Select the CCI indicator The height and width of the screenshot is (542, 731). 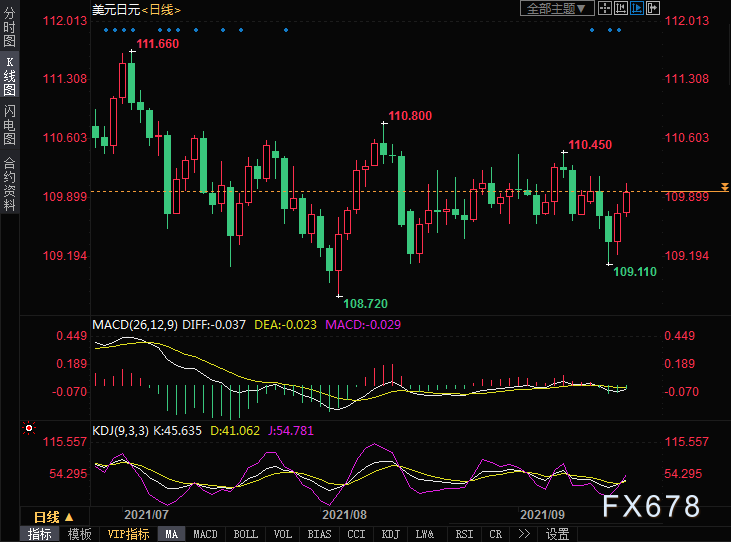point(356,534)
